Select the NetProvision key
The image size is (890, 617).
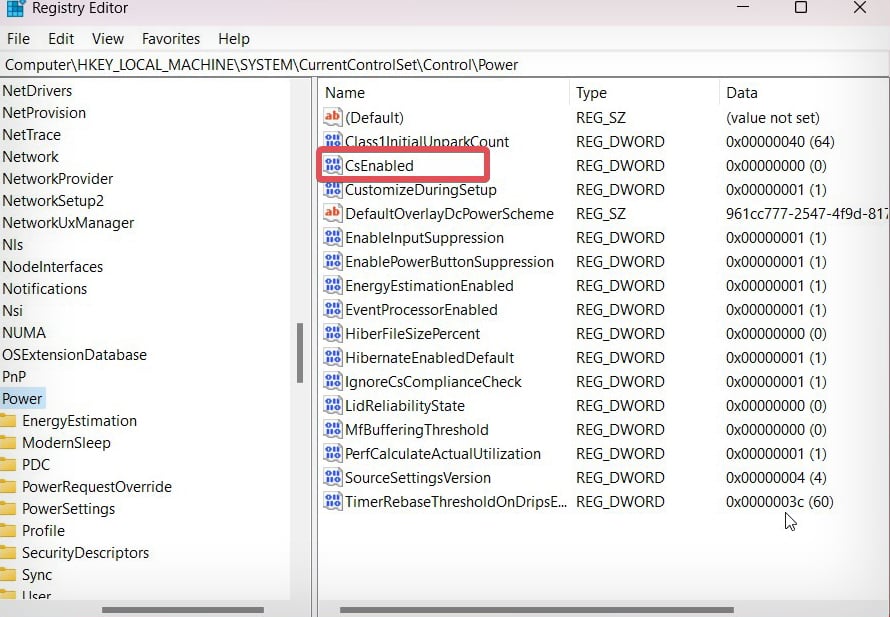pos(44,112)
